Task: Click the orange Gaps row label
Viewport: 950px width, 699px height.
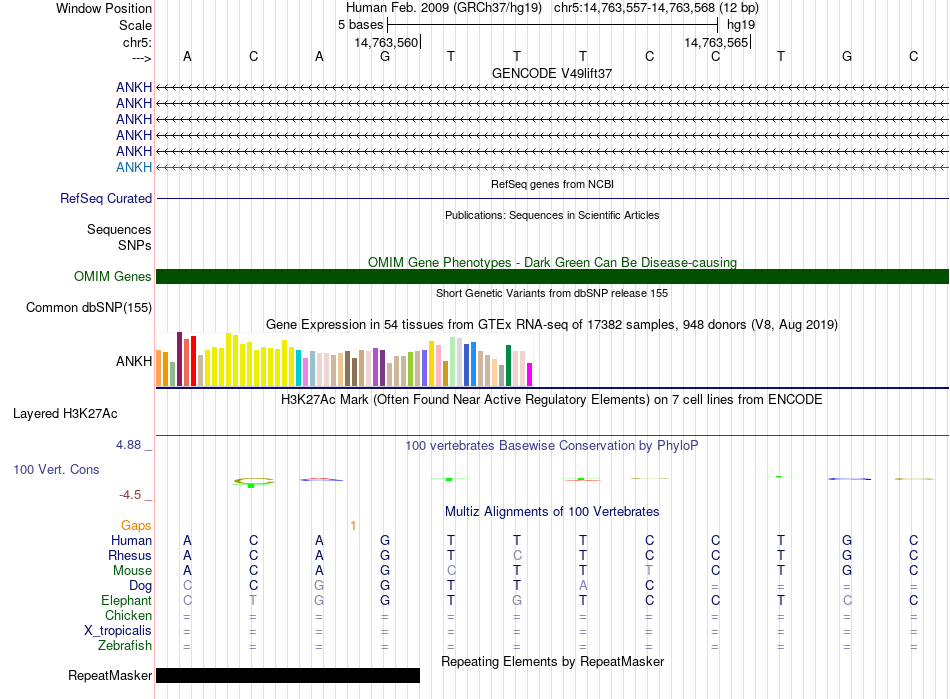Action: pos(136,525)
